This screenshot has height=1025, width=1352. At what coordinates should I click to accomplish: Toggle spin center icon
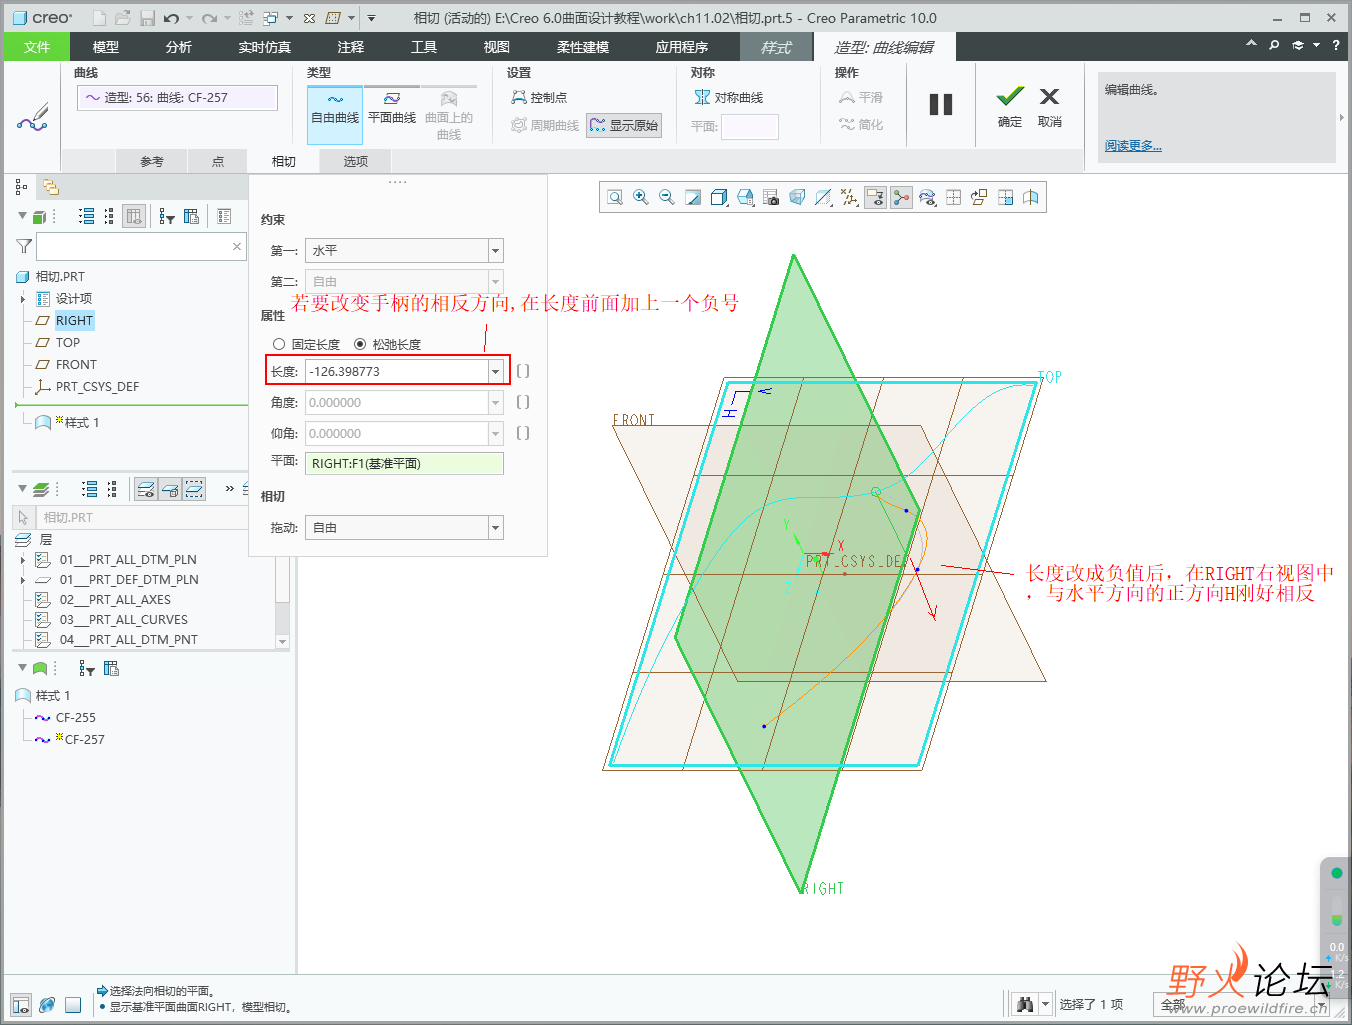point(901,197)
